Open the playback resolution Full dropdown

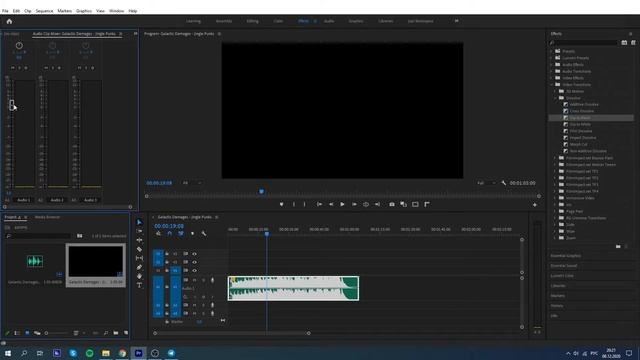point(486,183)
